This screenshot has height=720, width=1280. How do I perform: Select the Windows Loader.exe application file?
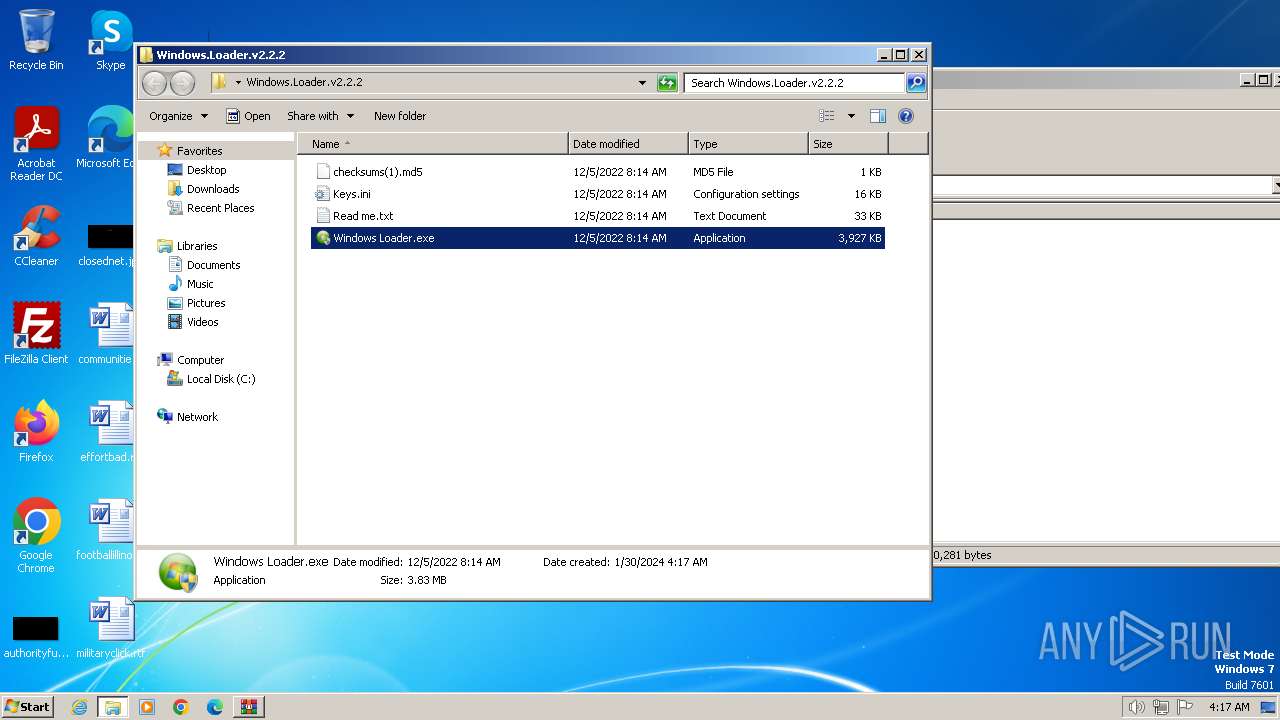[598, 238]
